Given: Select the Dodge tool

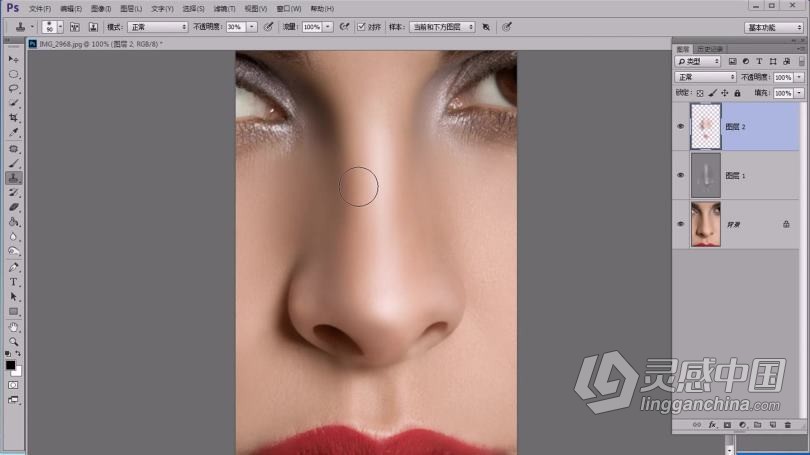Looking at the screenshot, I should [13, 252].
